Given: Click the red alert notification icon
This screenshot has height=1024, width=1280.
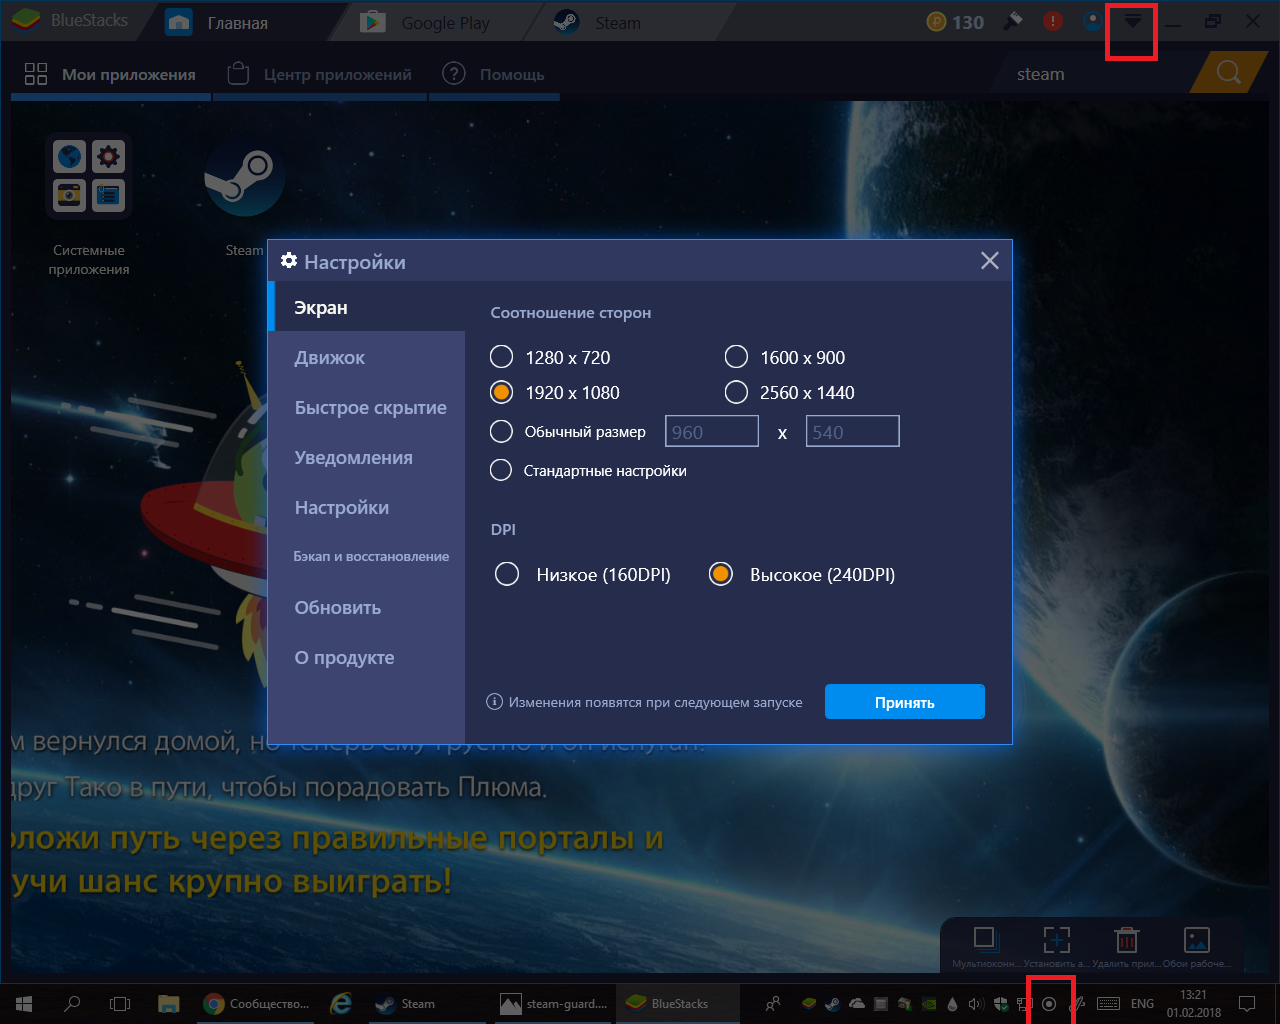Looking at the screenshot, I should pyautogui.click(x=1053, y=21).
